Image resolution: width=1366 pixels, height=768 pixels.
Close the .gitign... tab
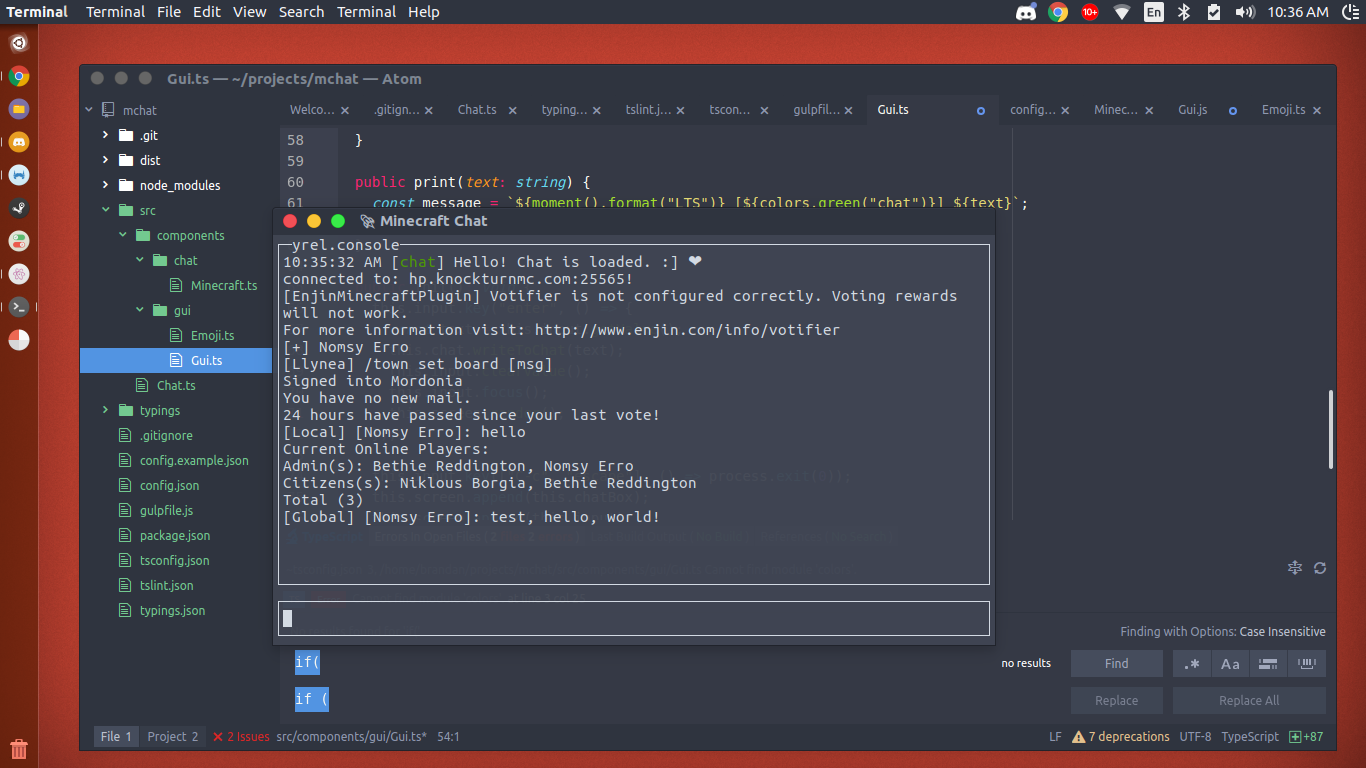coord(429,111)
